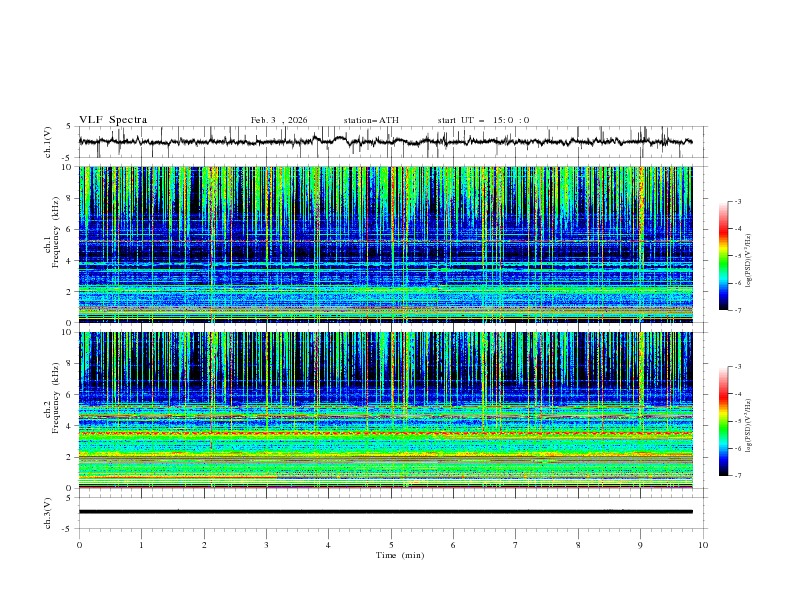Image resolution: width=792 pixels, height=612 pixels.
Task: Click the station=ATH label
Action: pyautogui.click(x=371, y=120)
